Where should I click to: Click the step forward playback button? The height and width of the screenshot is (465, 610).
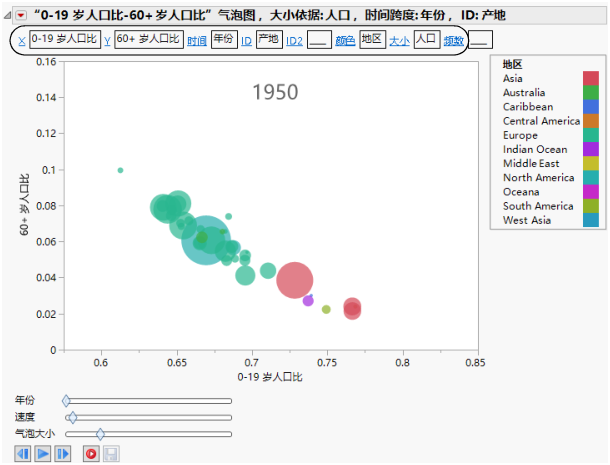(x=63, y=454)
